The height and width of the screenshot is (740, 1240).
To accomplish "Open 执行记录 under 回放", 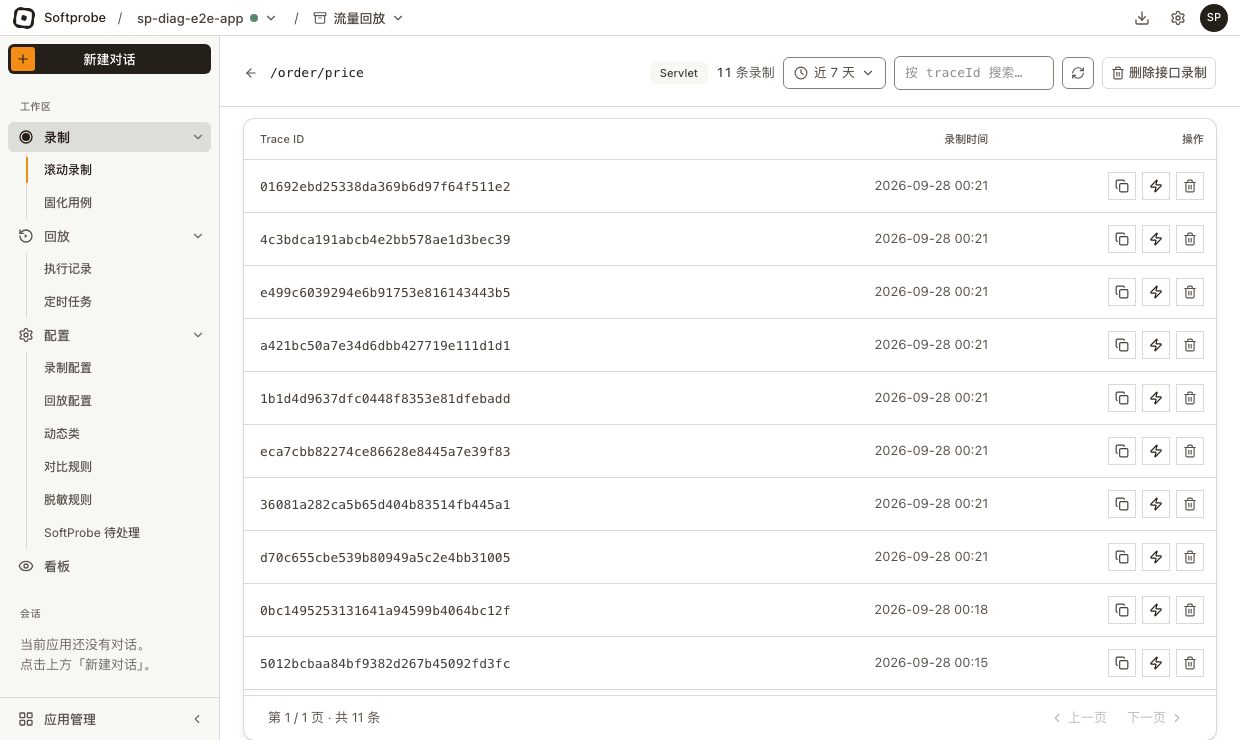I will point(68,269).
